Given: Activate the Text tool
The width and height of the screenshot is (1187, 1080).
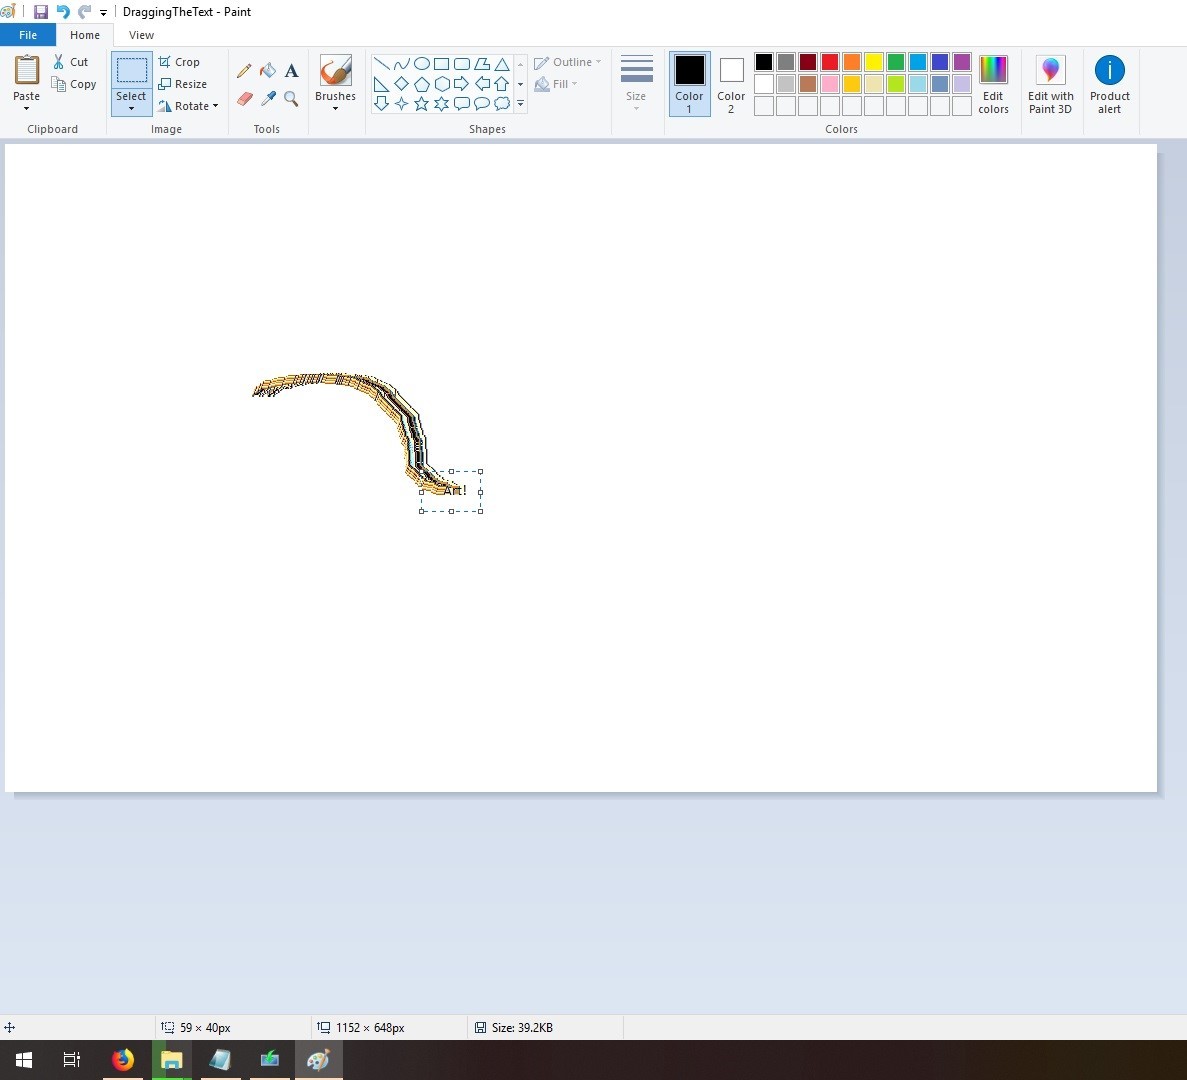Looking at the screenshot, I should point(291,71).
